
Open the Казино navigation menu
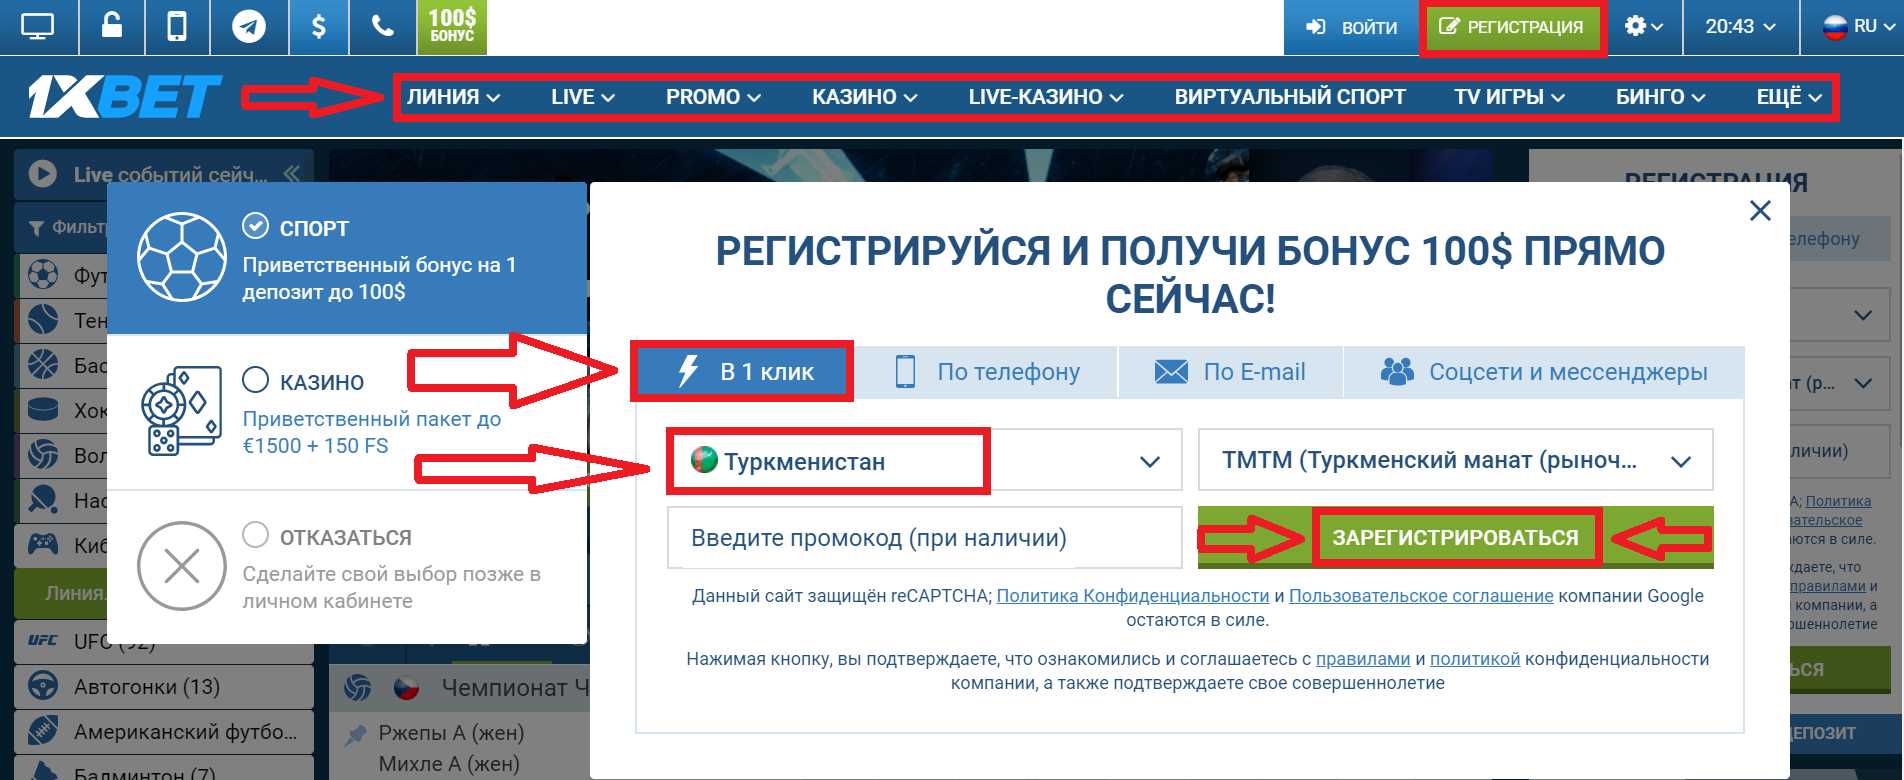(864, 97)
